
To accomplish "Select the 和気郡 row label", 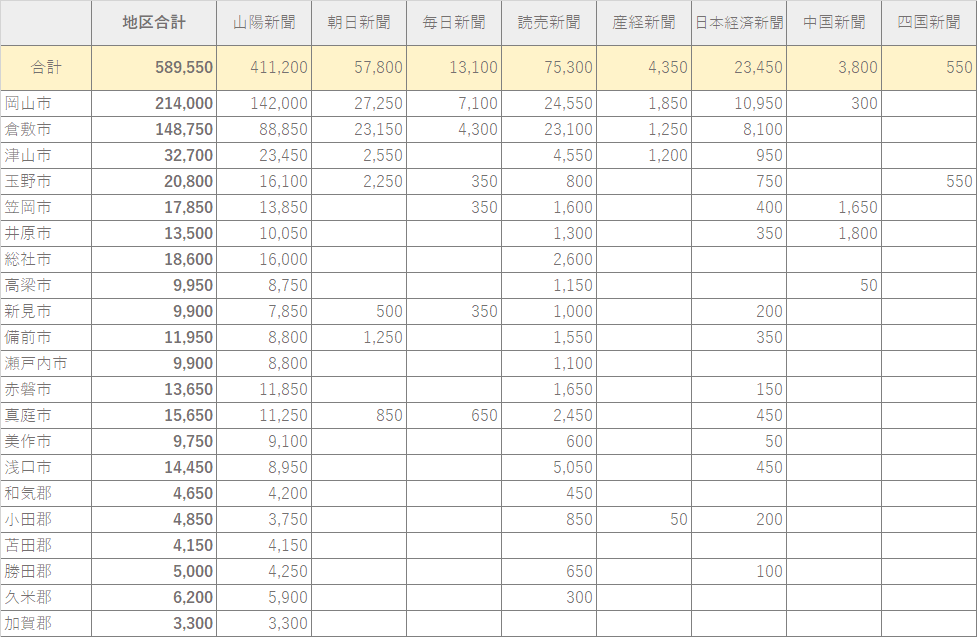I will 46,493.
